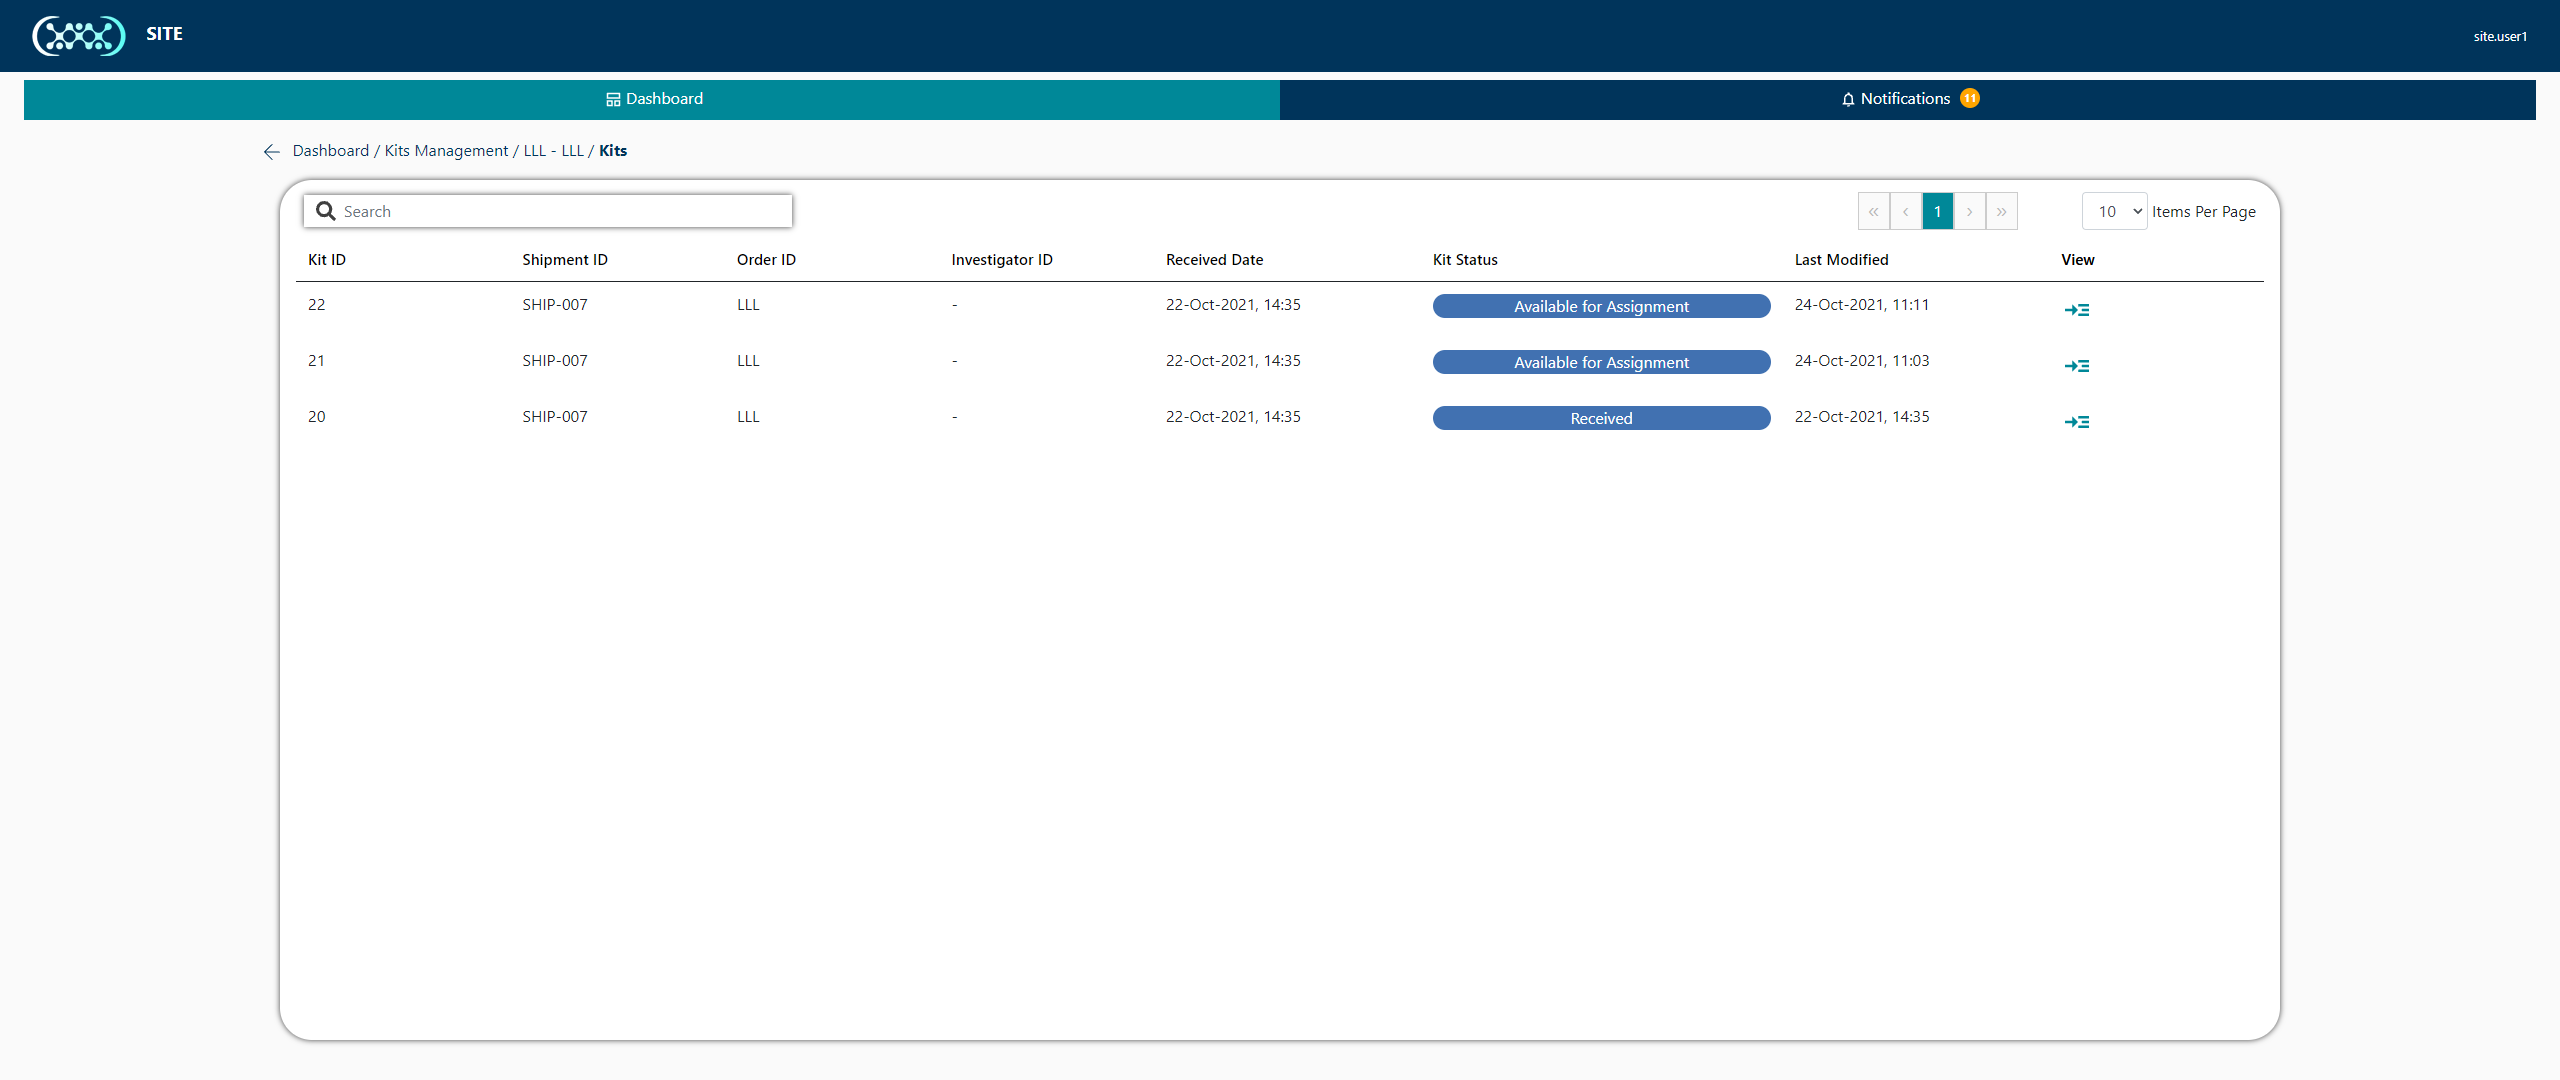Go to next page chevron

1969,211
